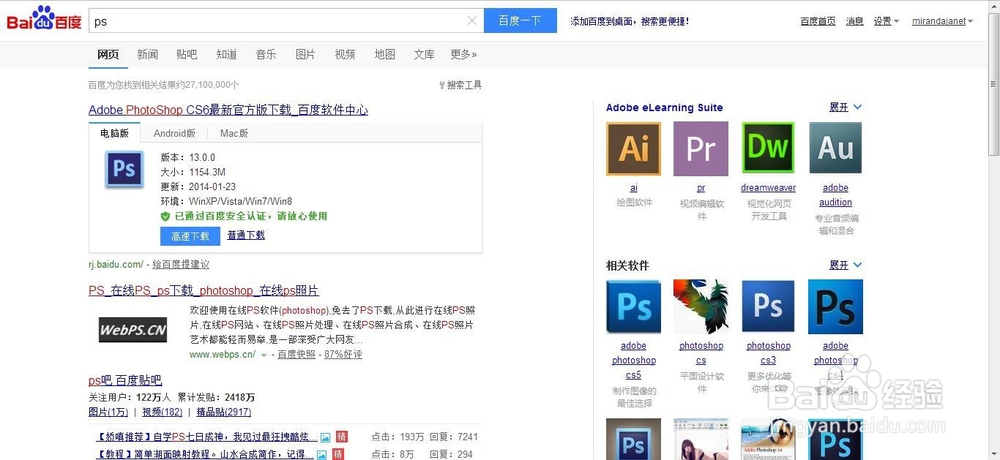Open the 自学PS七日成神 post link
This screenshot has height=460, width=1000.
point(205,438)
